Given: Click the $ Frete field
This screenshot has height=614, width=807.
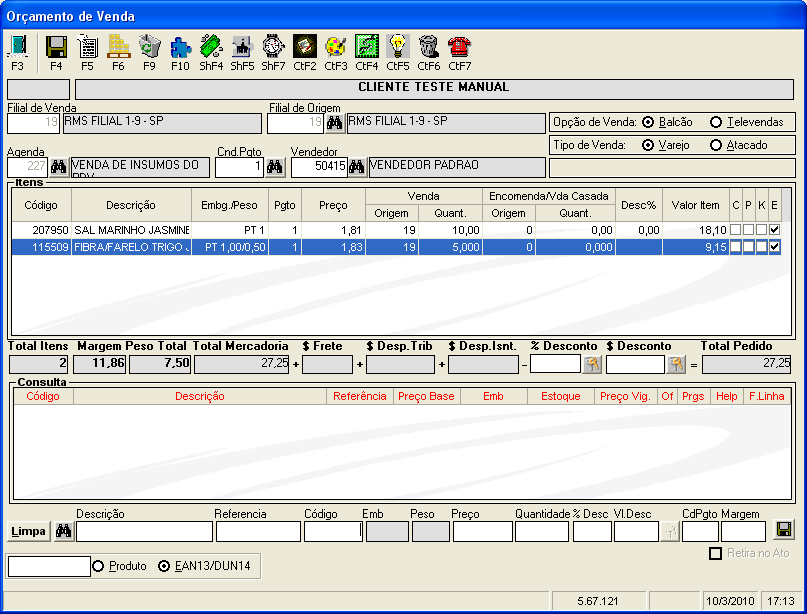Looking at the screenshot, I should click(327, 364).
